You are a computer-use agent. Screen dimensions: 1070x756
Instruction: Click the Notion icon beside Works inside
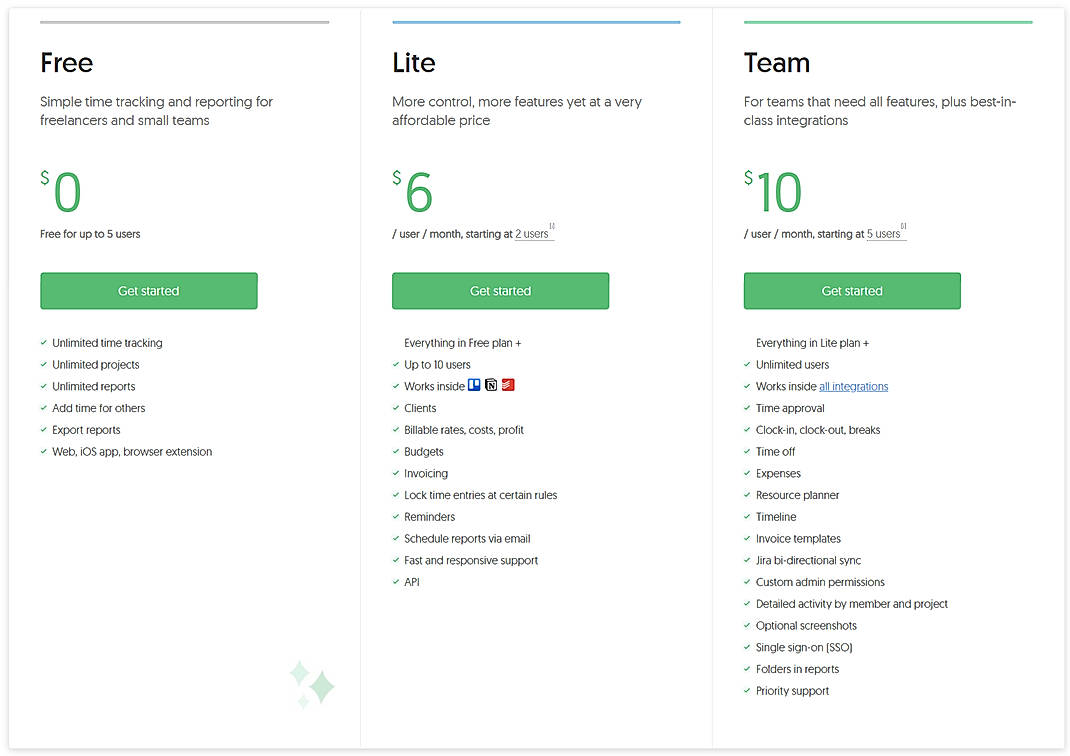491,385
